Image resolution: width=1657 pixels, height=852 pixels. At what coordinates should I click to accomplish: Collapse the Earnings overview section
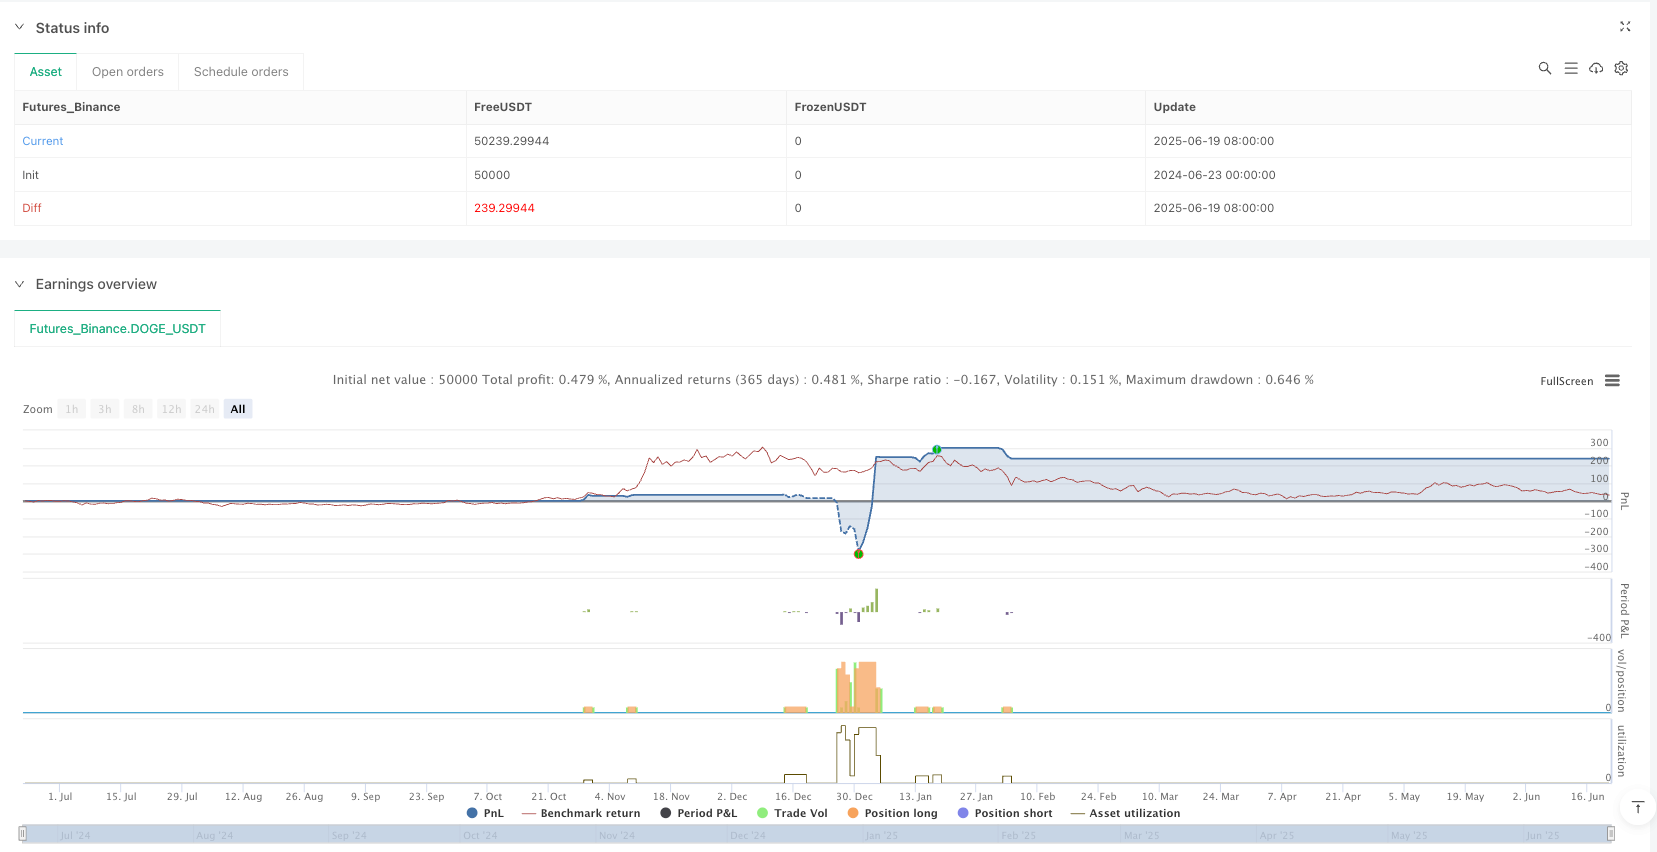(19, 284)
